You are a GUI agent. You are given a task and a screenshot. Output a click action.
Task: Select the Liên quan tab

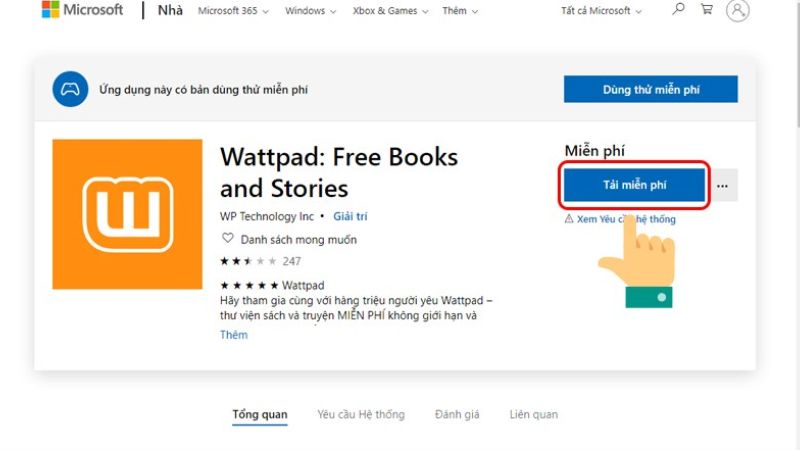pyautogui.click(x=533, y=414)
